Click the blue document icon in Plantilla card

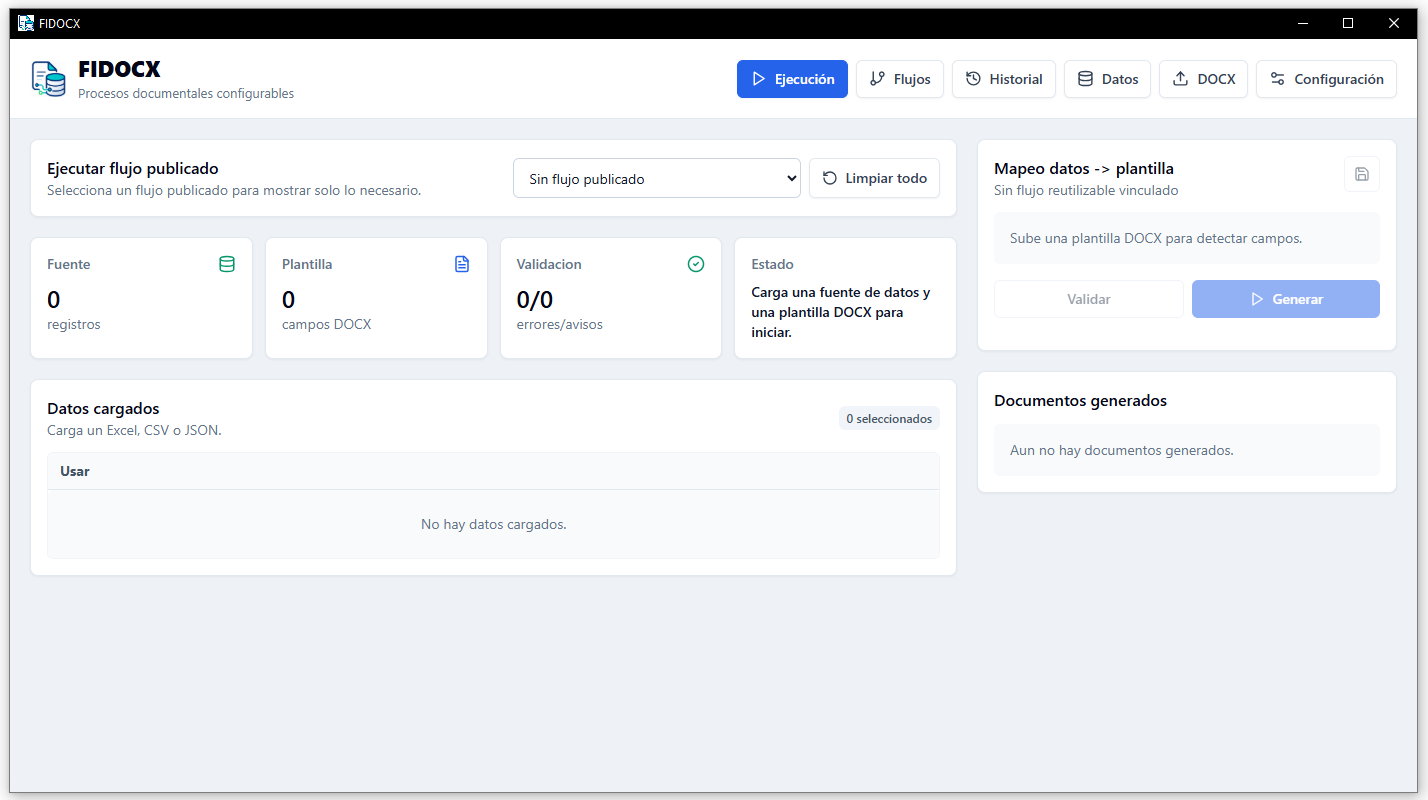[462, 264]
